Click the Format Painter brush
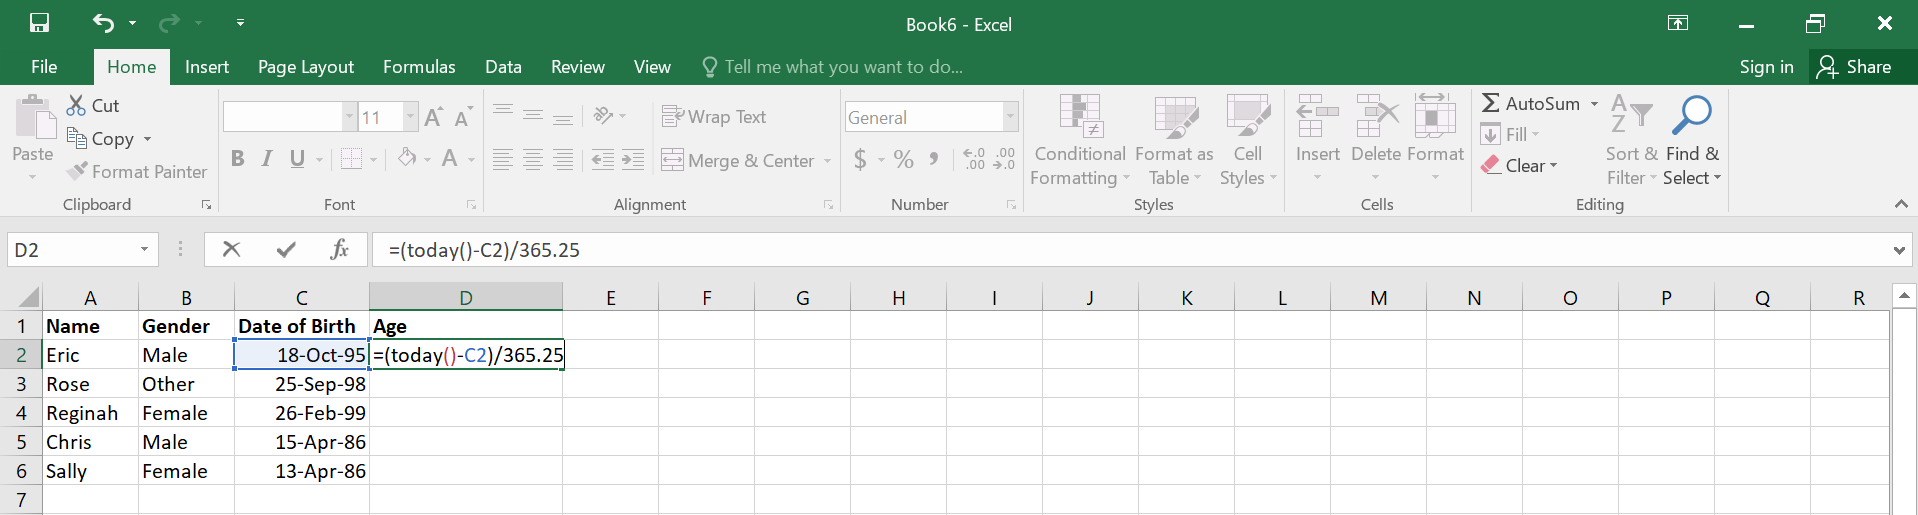Screen dimensions: 1918x515 coord(77,171)
